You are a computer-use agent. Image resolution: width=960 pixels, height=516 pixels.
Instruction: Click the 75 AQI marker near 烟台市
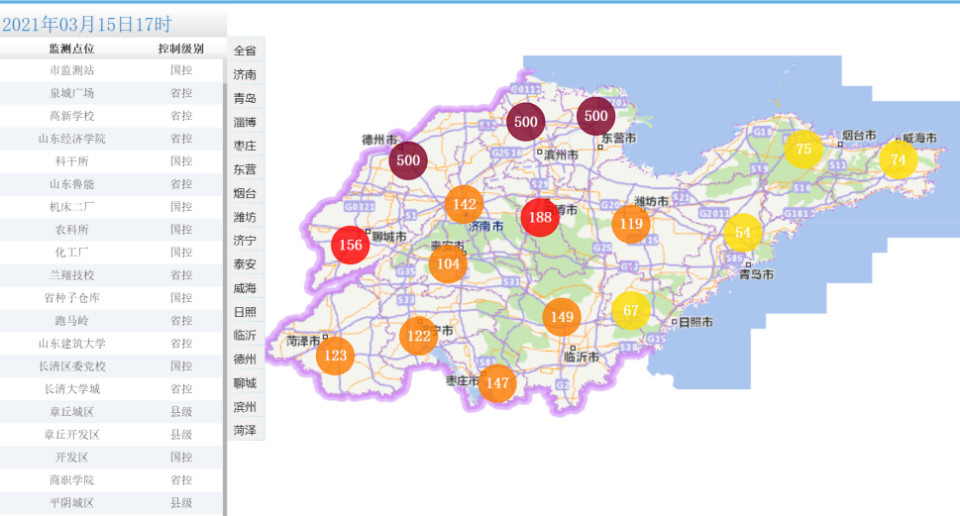[804, 149]
